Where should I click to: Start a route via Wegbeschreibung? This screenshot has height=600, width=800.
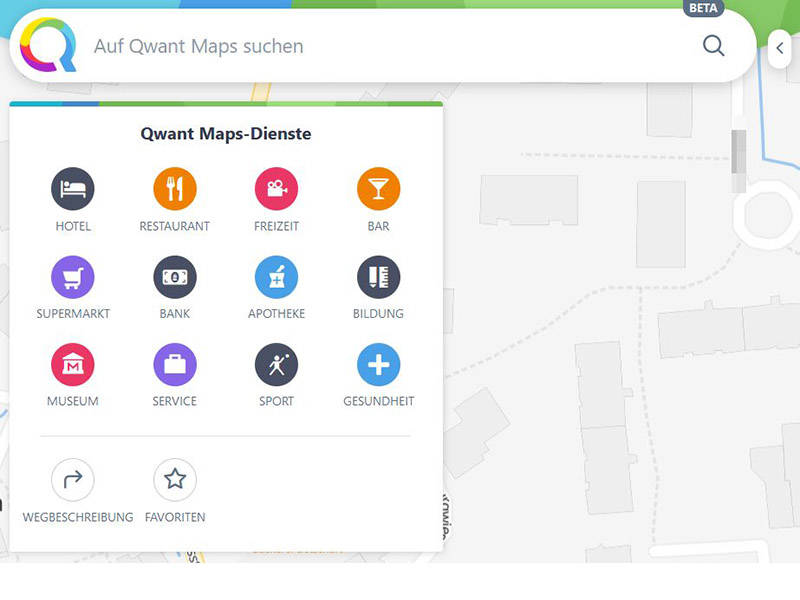click(72, 479)
